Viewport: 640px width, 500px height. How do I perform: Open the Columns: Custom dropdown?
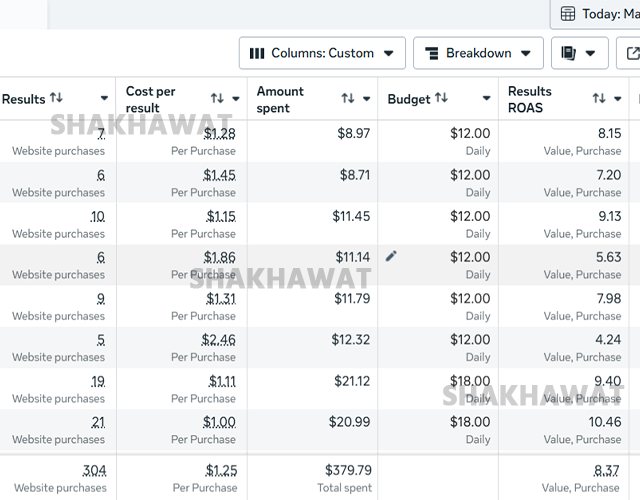coord(322,53)
